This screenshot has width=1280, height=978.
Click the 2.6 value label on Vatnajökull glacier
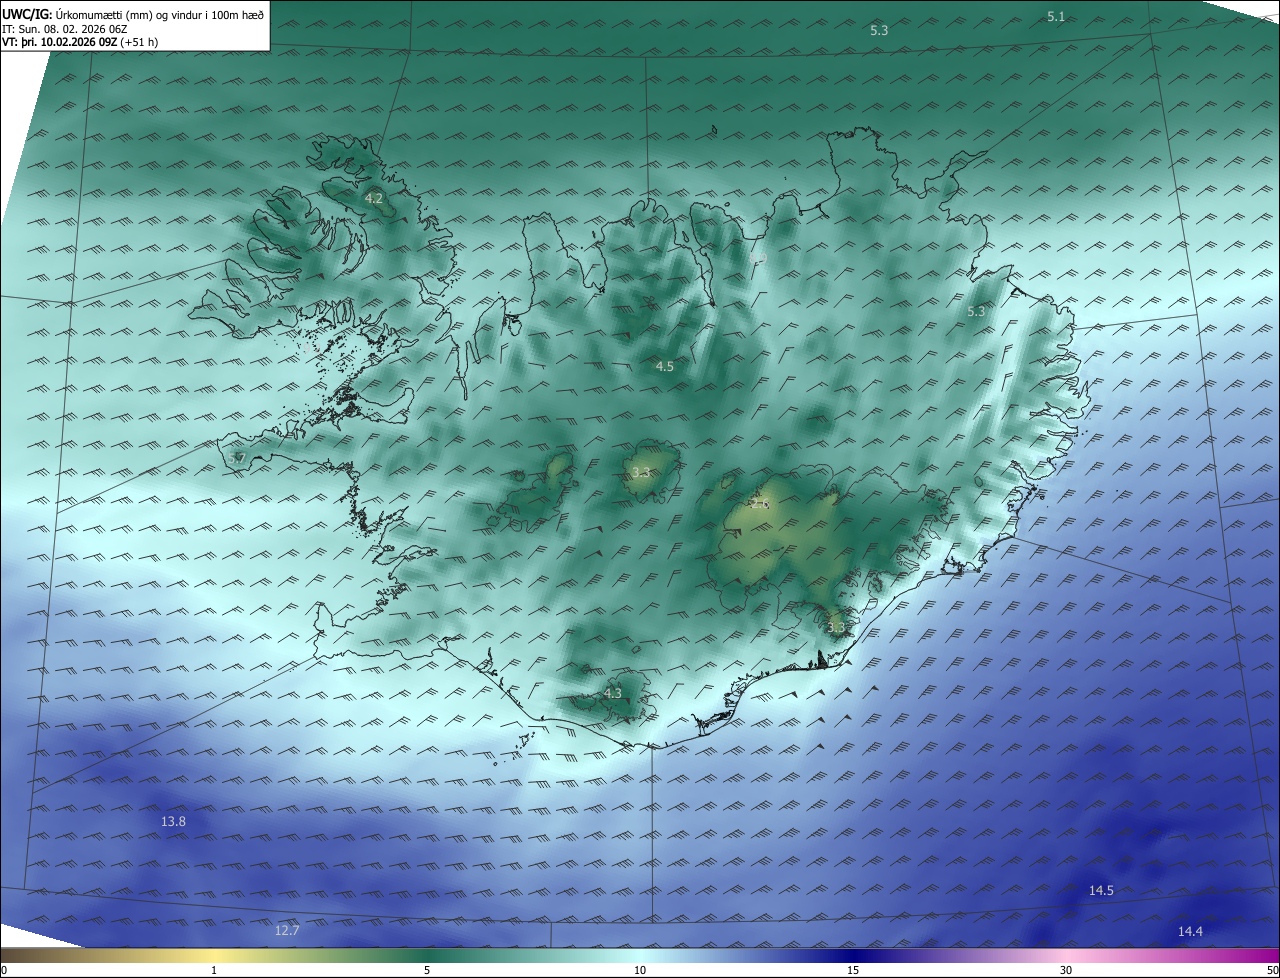(x=760, y=505)
